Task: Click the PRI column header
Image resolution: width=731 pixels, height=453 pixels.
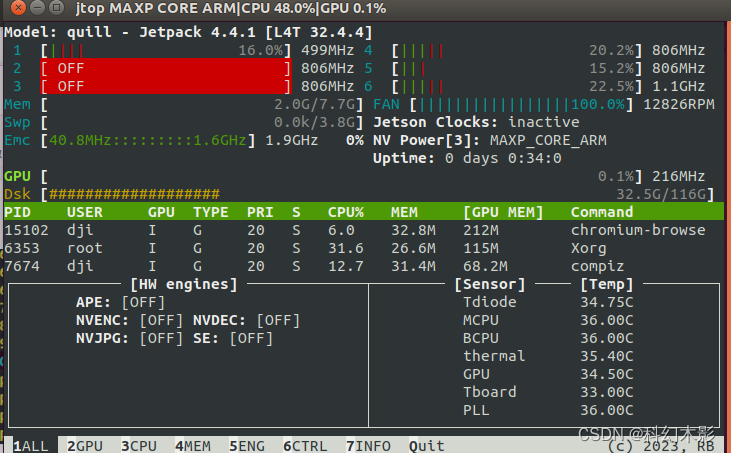Action: (260, 212)
